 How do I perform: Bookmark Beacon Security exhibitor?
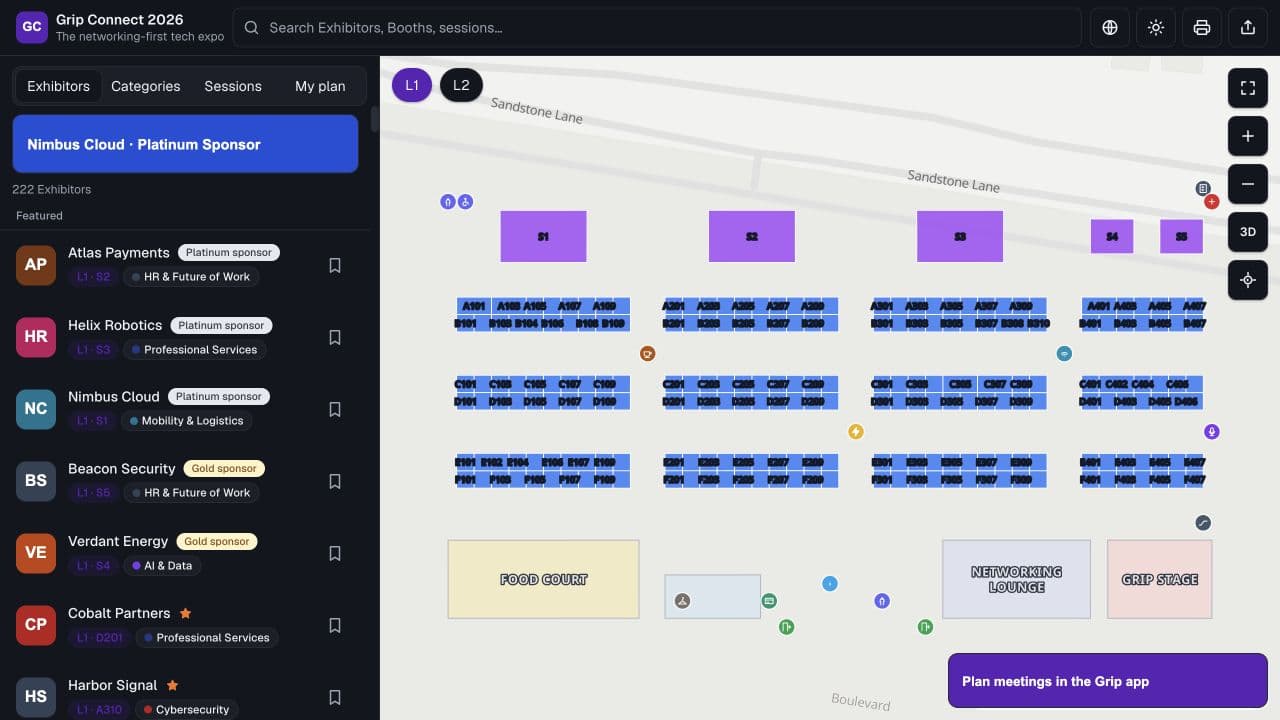coord(335,481)
